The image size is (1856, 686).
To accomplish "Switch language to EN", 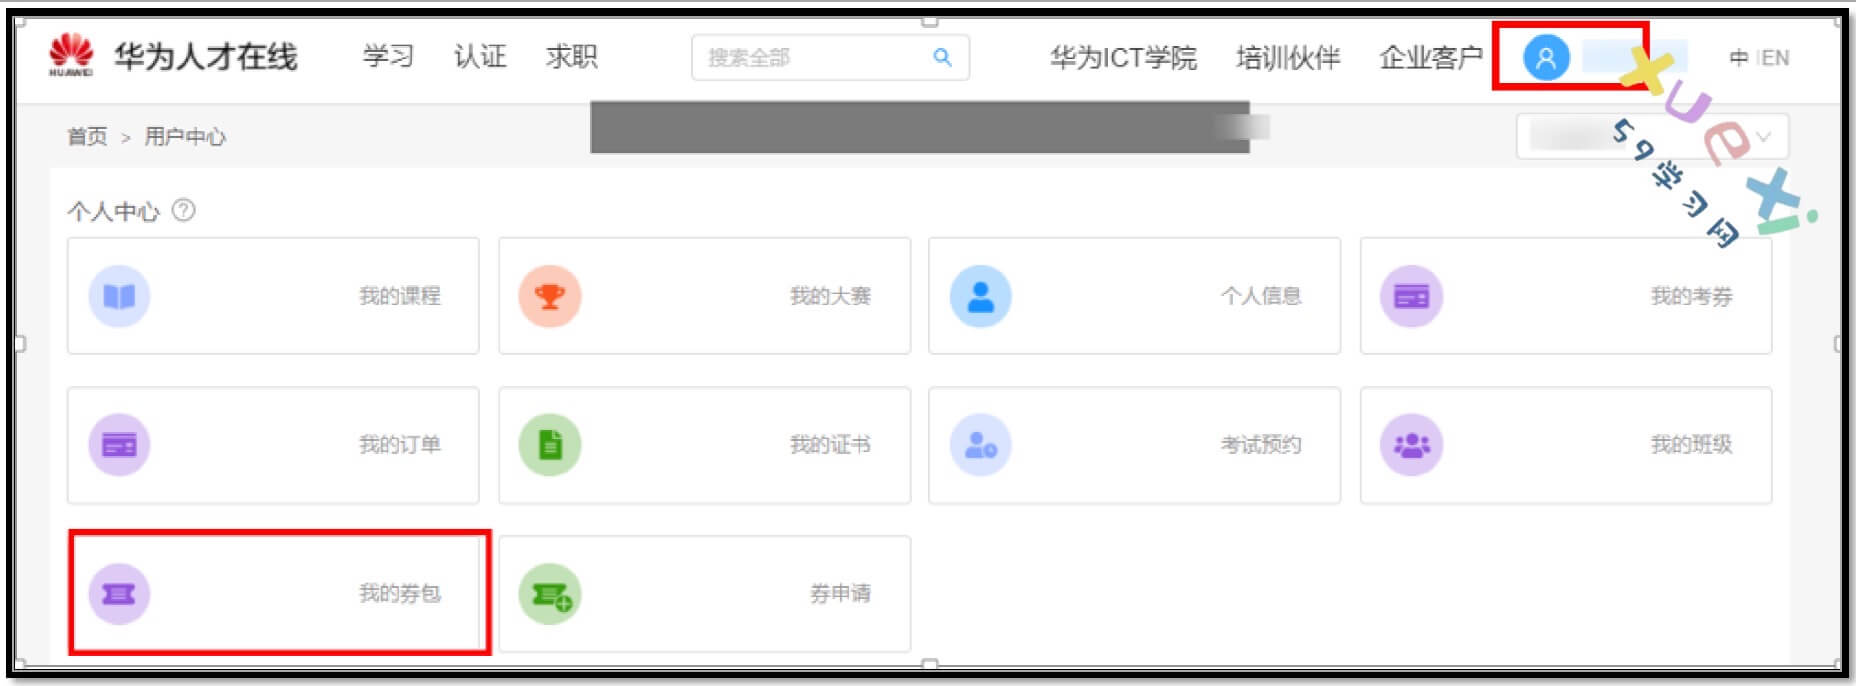I will [x=1775, y=58].
